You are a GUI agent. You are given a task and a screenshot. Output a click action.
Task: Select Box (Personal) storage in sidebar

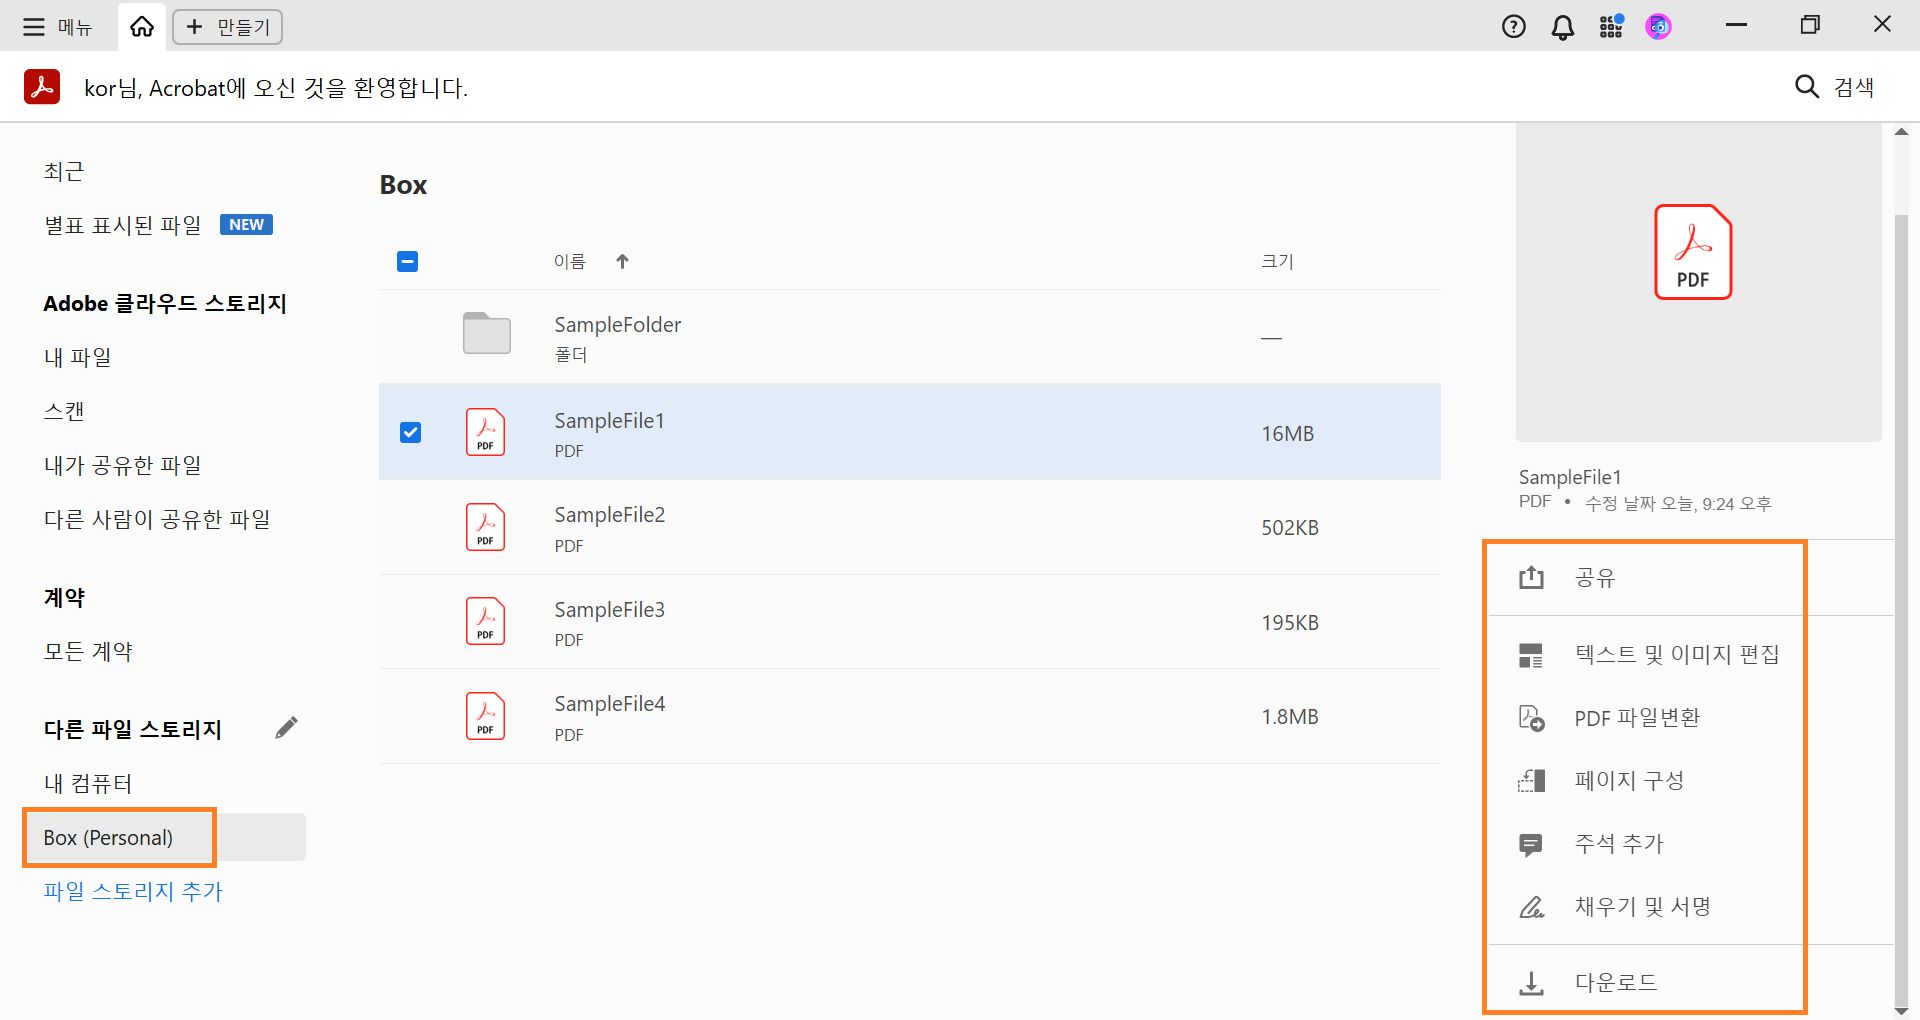coord(108,838)
